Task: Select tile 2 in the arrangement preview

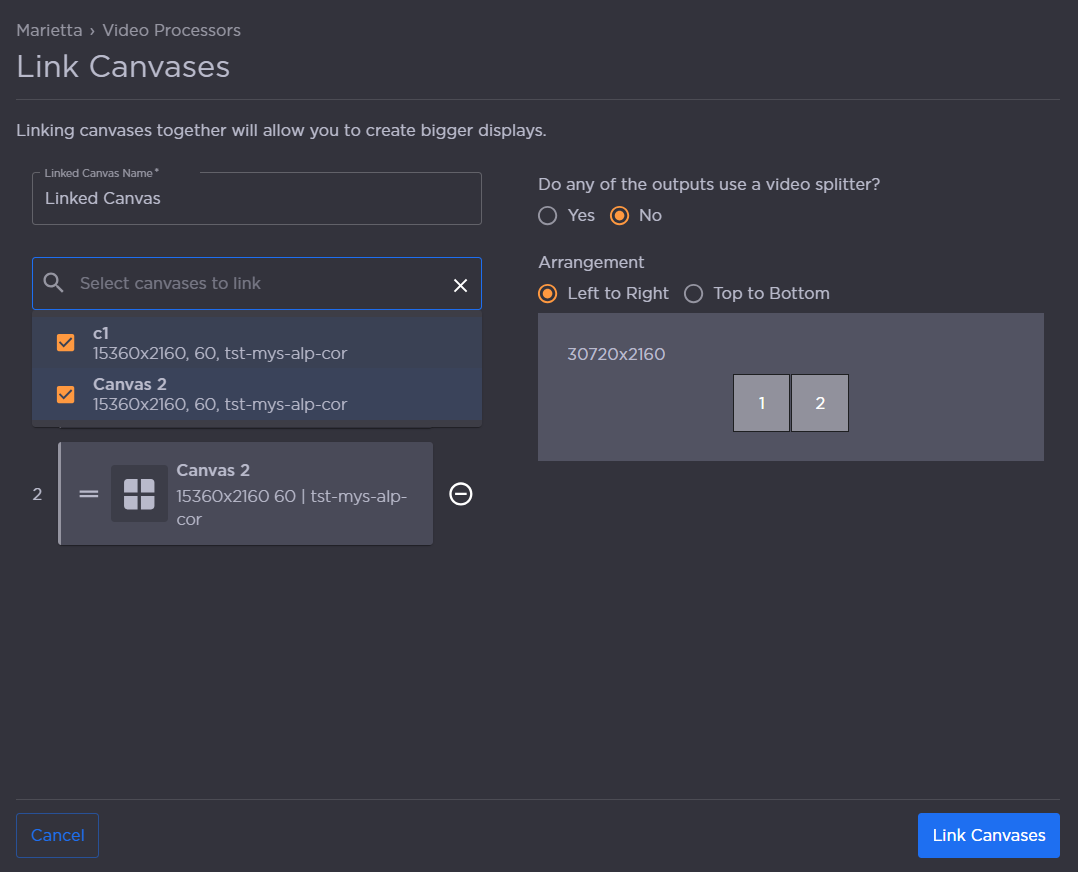Action: (x=820, y=402)
